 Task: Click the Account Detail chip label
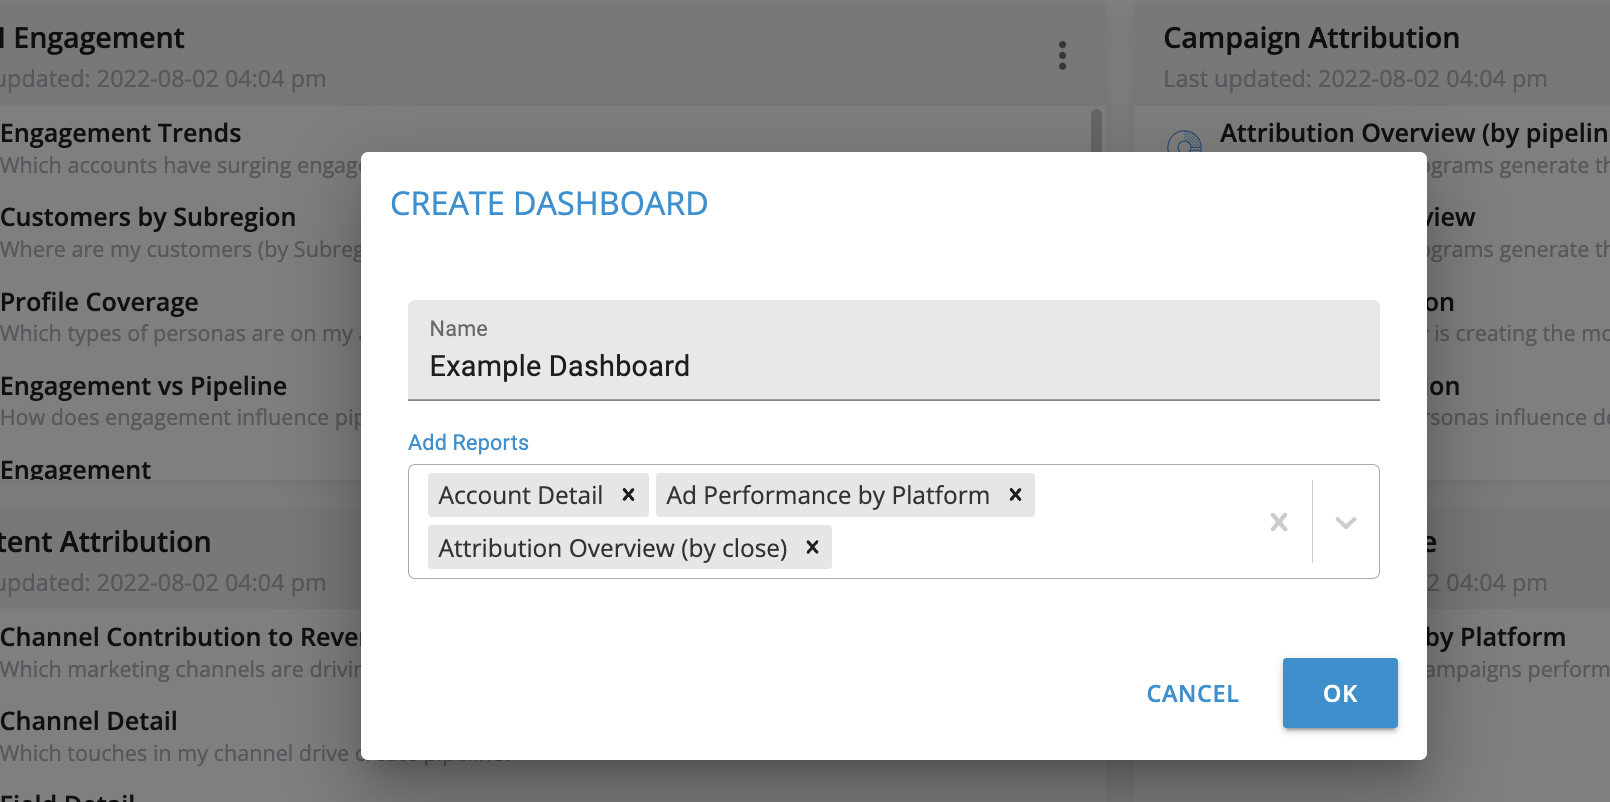pyautogui.click(x=520, y=495)
